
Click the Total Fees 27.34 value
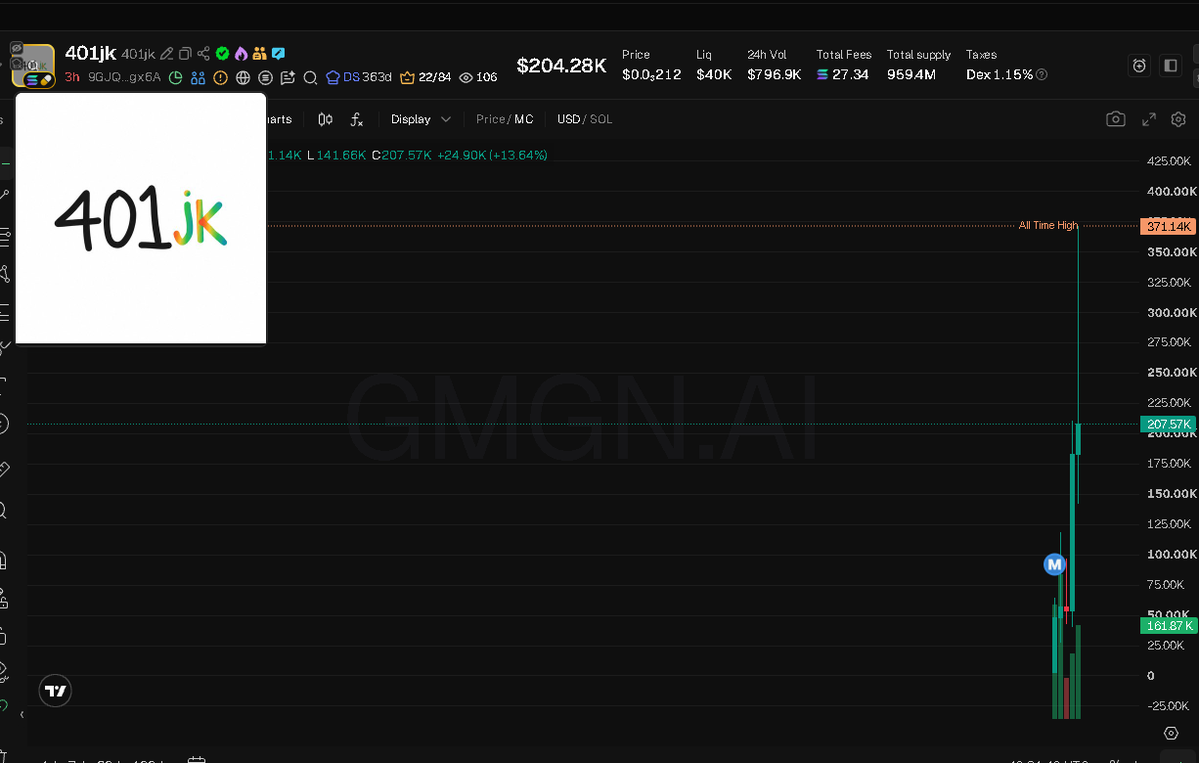click(843, 75)
